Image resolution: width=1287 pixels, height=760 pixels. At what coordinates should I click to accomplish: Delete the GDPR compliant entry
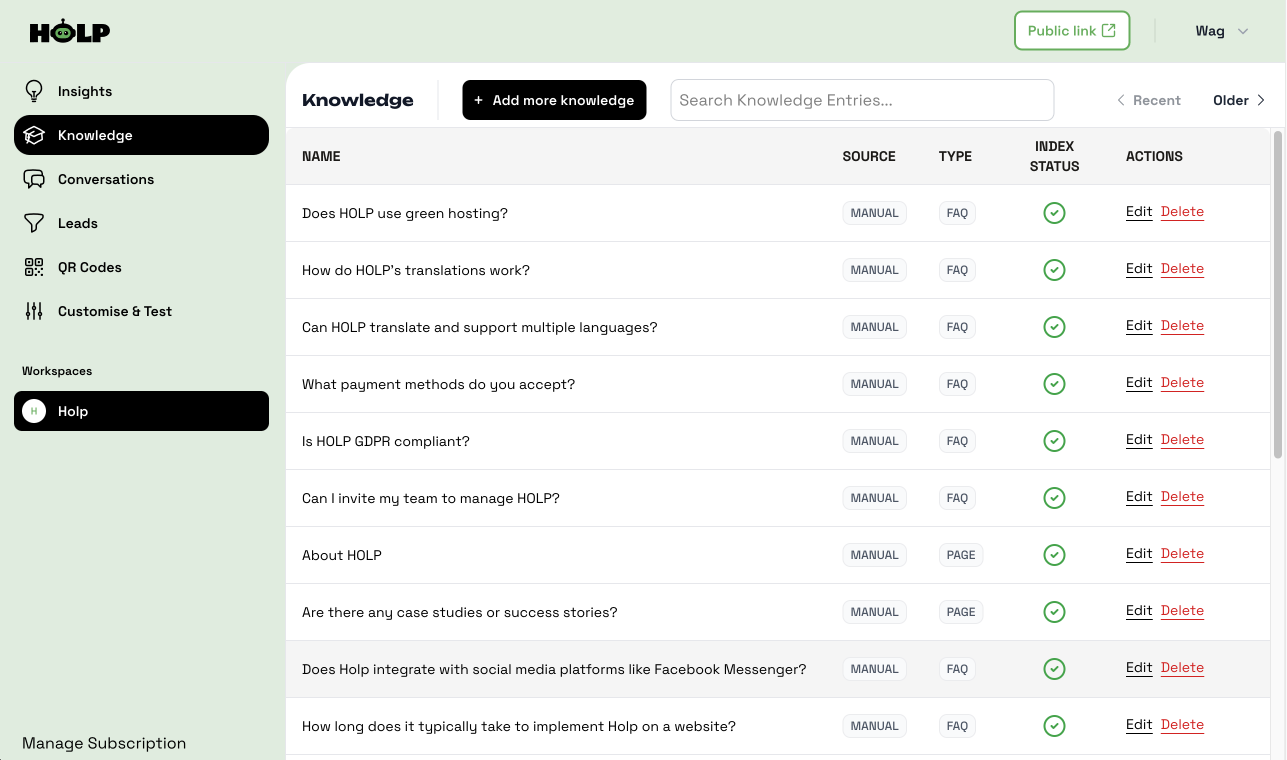coord(1182,440)
